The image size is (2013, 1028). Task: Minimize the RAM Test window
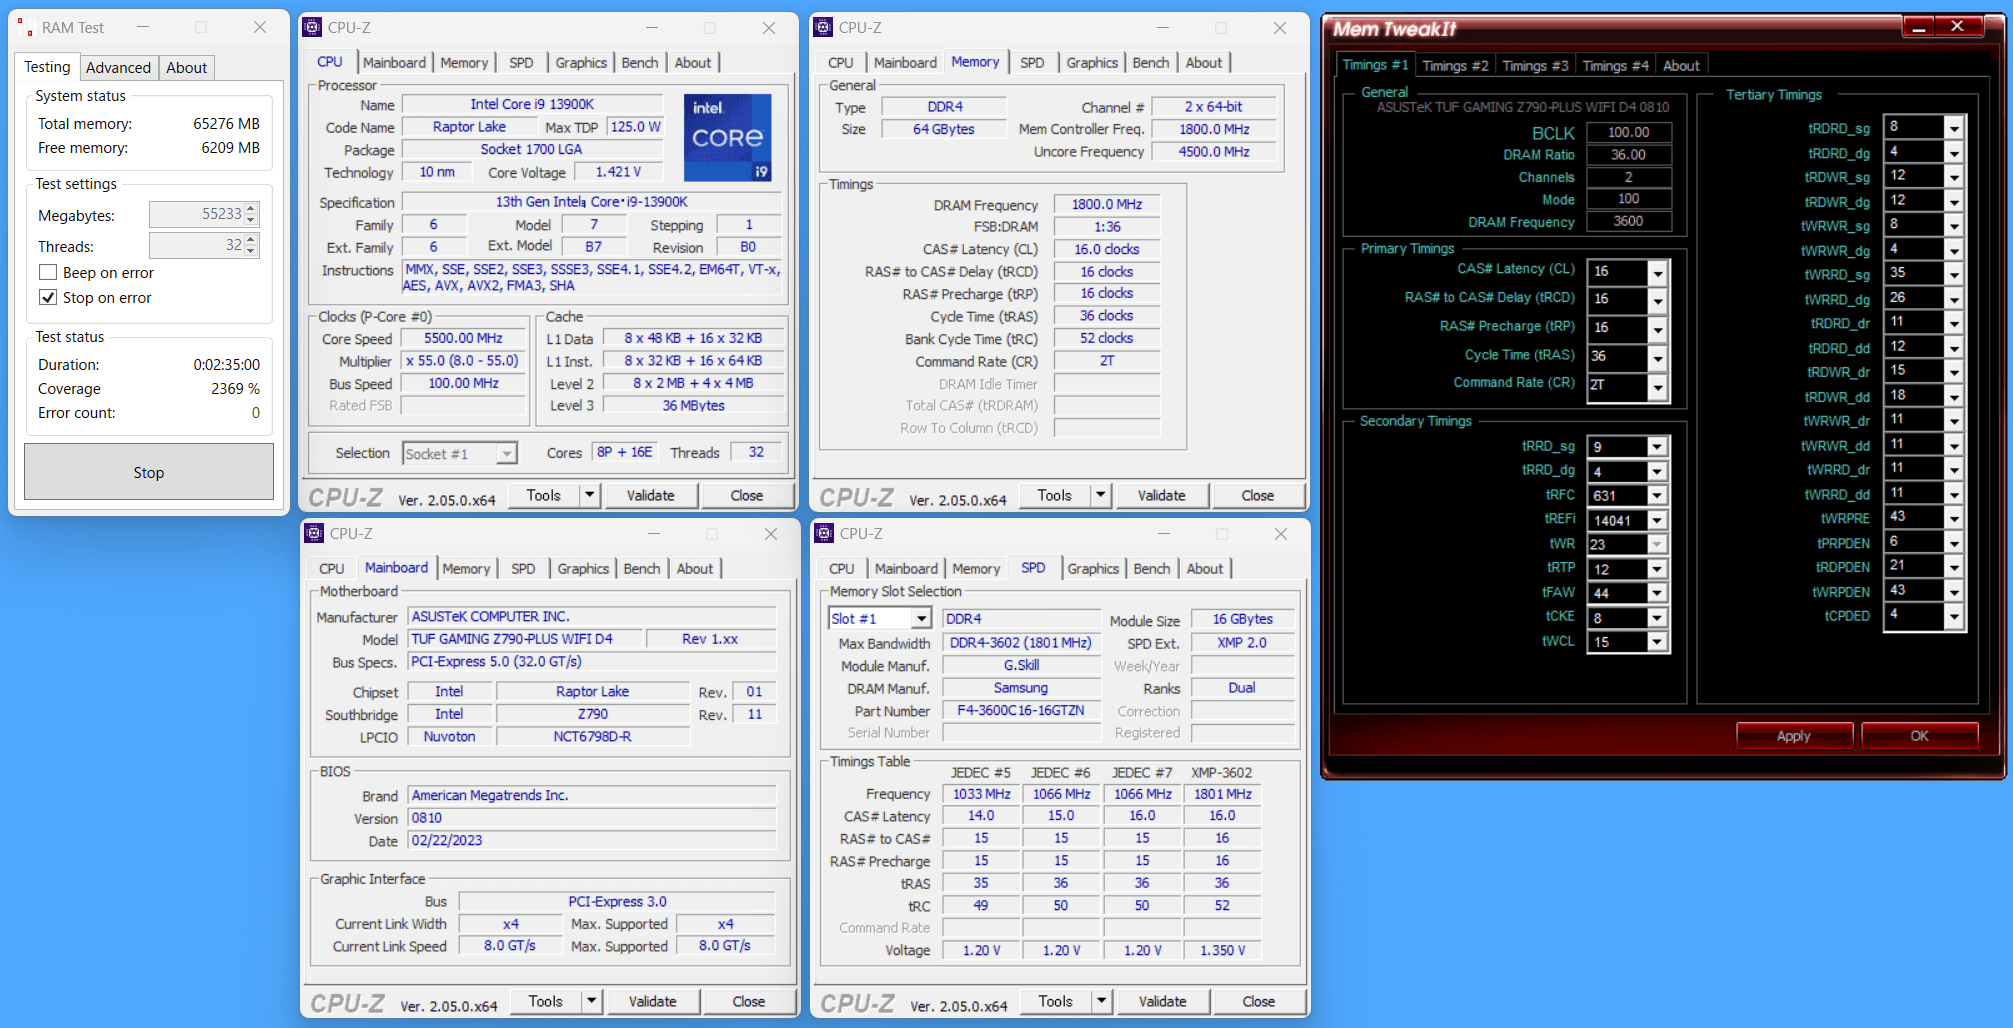tap(143, 28)
